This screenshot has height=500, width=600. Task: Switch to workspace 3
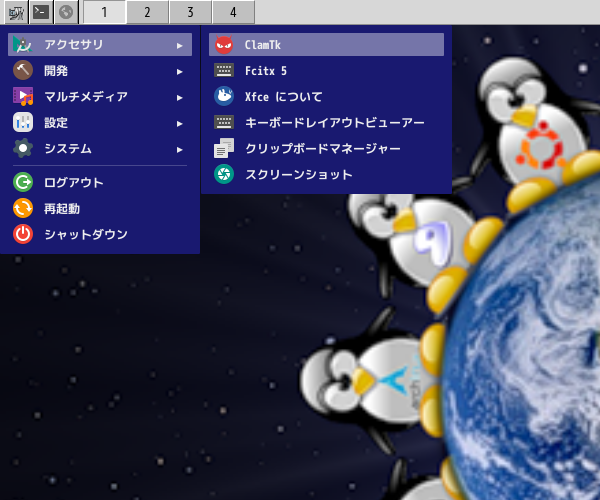[x=190, y=12]
